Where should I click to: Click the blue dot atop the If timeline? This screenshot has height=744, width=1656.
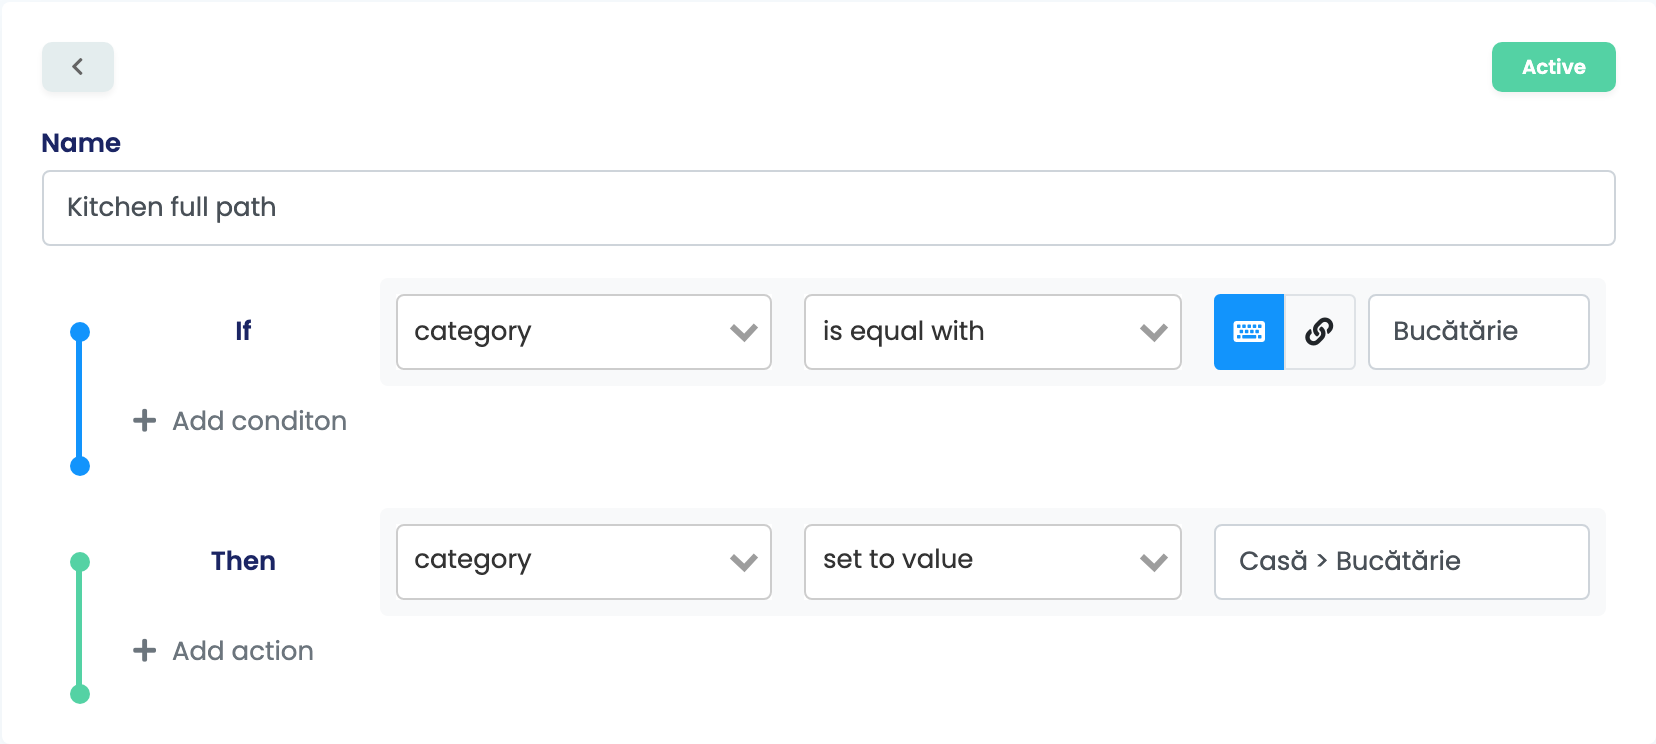click(80, 332)
